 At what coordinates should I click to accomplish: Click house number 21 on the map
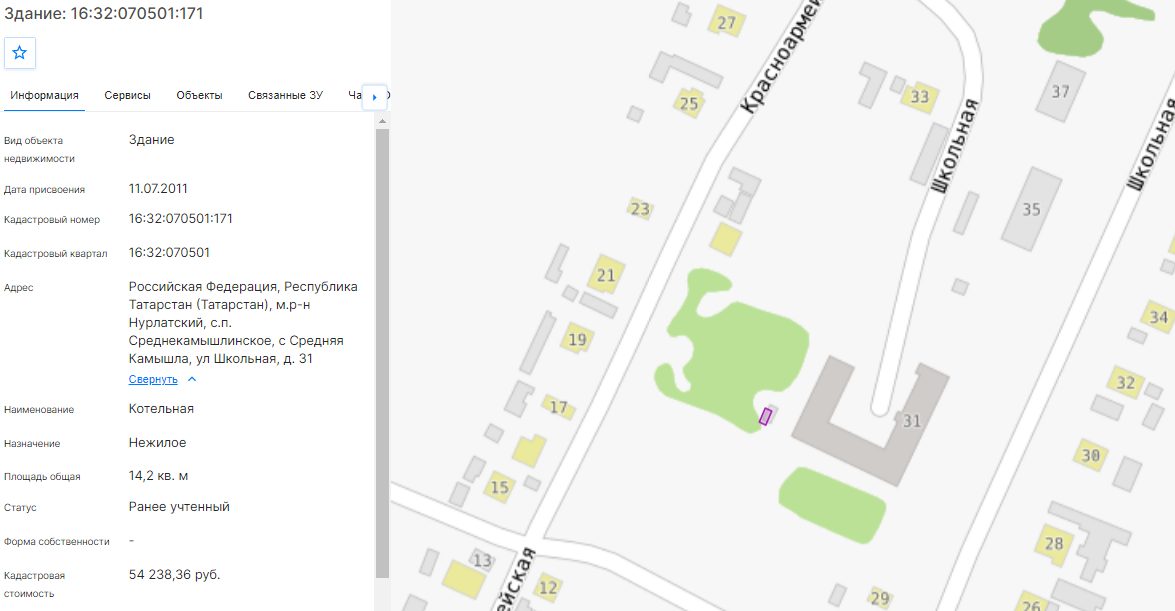point(606,275)
